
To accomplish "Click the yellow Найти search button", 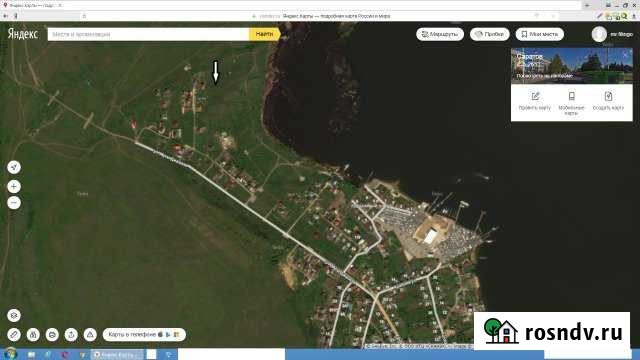I will pyautogui.click(x=264, y=34).
